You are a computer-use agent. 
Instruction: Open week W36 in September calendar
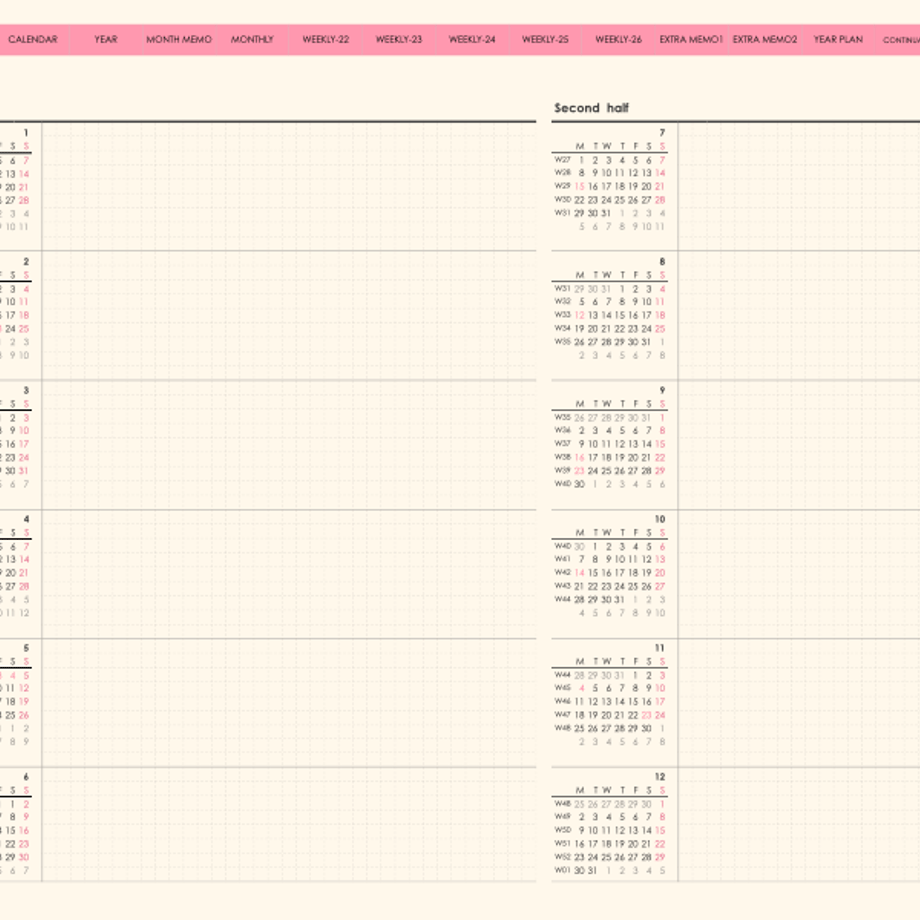[562, 430]
